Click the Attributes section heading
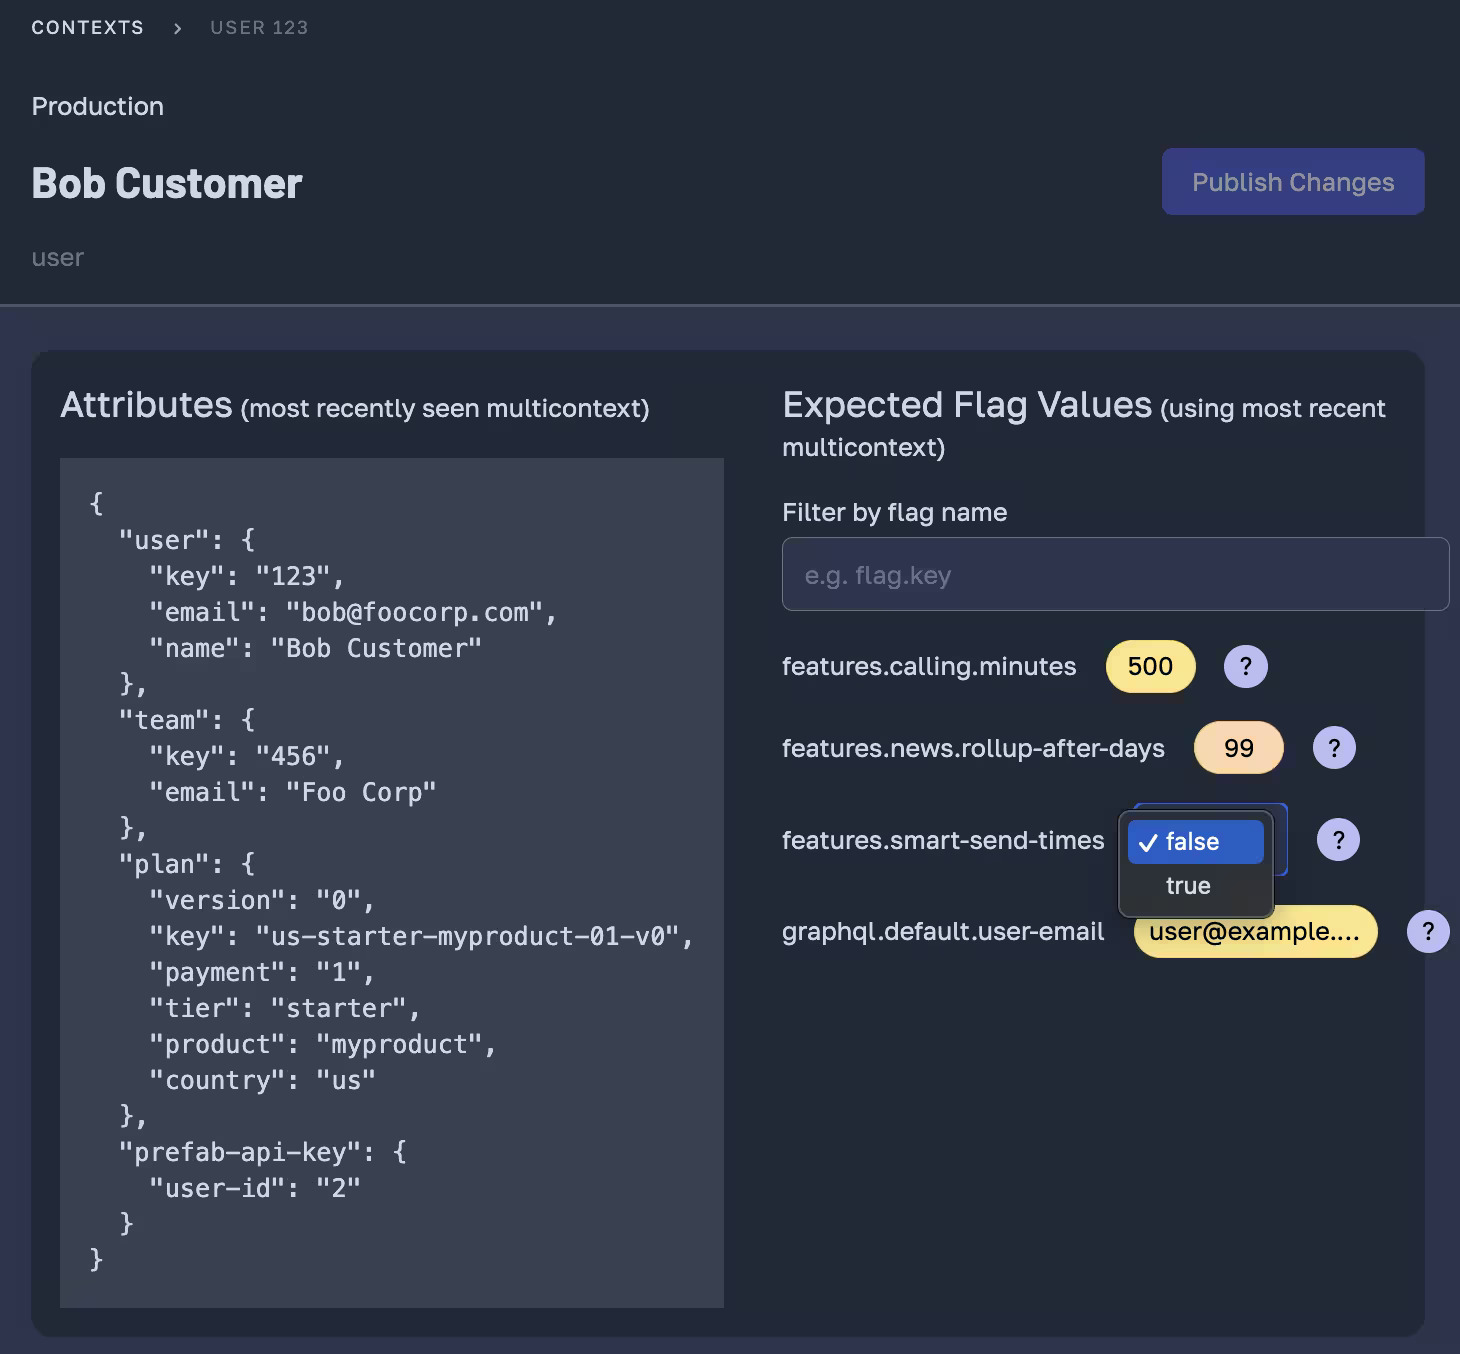The width and height of the screenshot is (1460, 1354). coord(146,405)
